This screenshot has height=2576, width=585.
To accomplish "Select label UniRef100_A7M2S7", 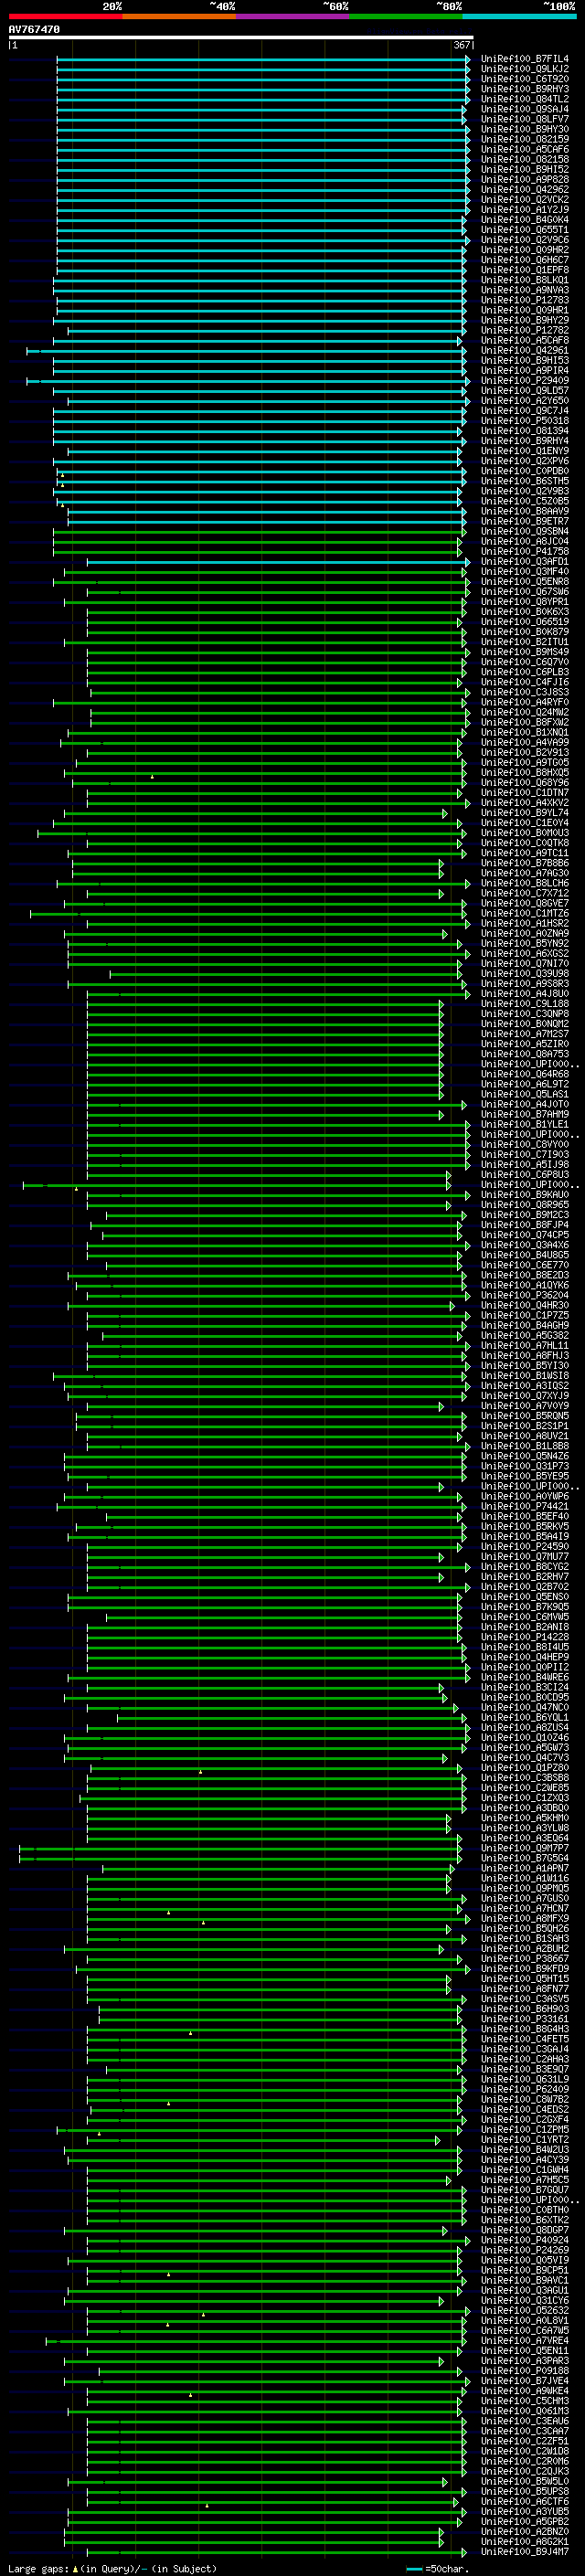I will click(x=525, y=1033).
